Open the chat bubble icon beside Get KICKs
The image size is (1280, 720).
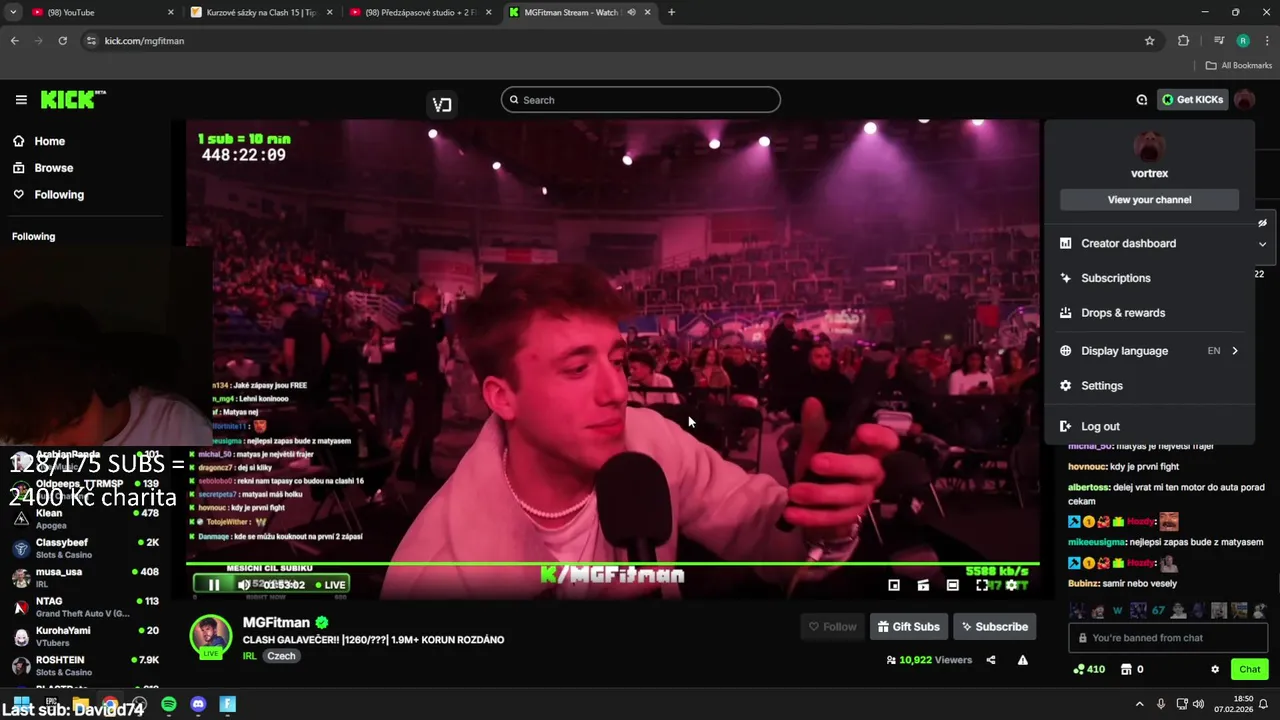coord(1142,99)
